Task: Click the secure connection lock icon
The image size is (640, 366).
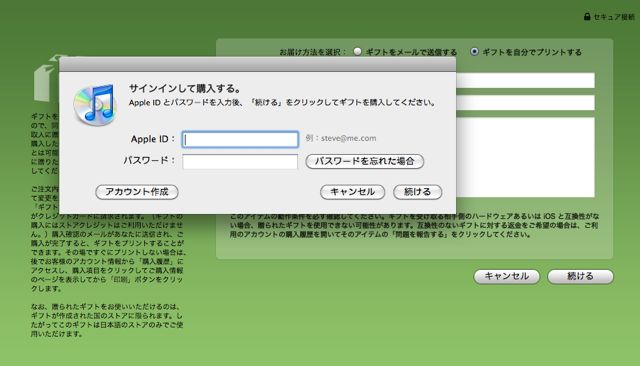Action: point(587,17)
